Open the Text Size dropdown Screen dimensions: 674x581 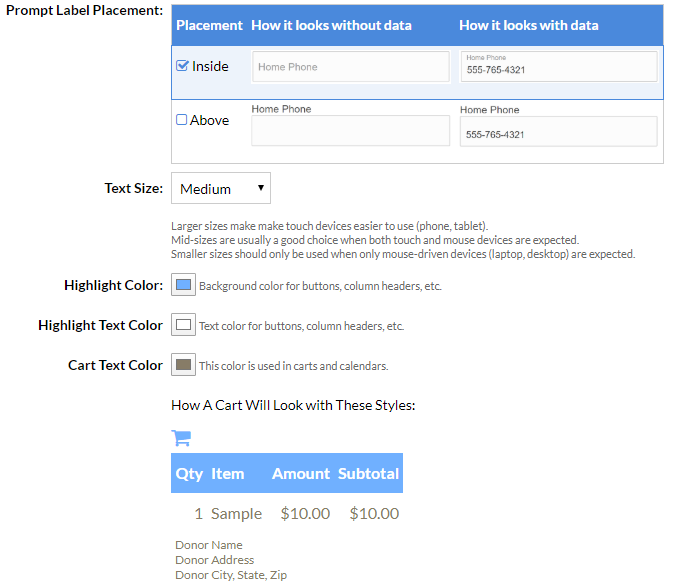[x=221, y=188]
